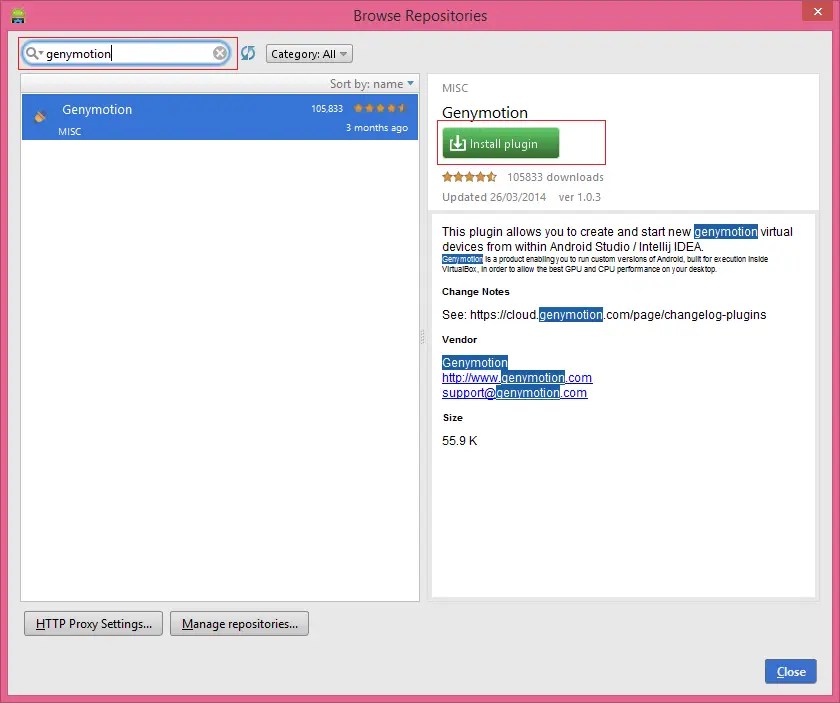Click the splitter handle between panels
The height and width of the screenshot is (703, 840).
pyautogui.click(x=423, y=337)
